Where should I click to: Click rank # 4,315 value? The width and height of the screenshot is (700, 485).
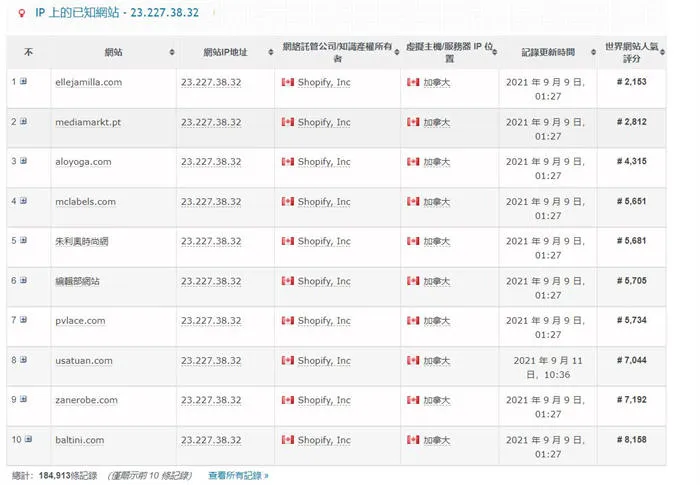point(632,161)
